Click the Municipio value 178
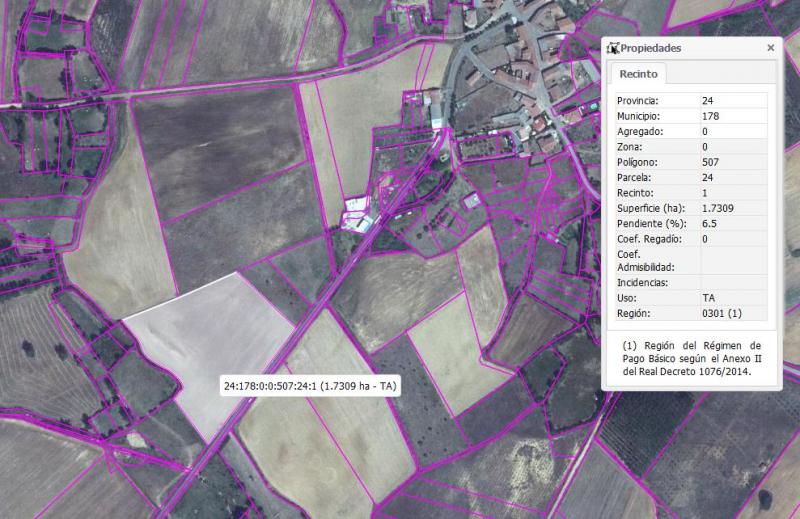 [x=710, y=116]
